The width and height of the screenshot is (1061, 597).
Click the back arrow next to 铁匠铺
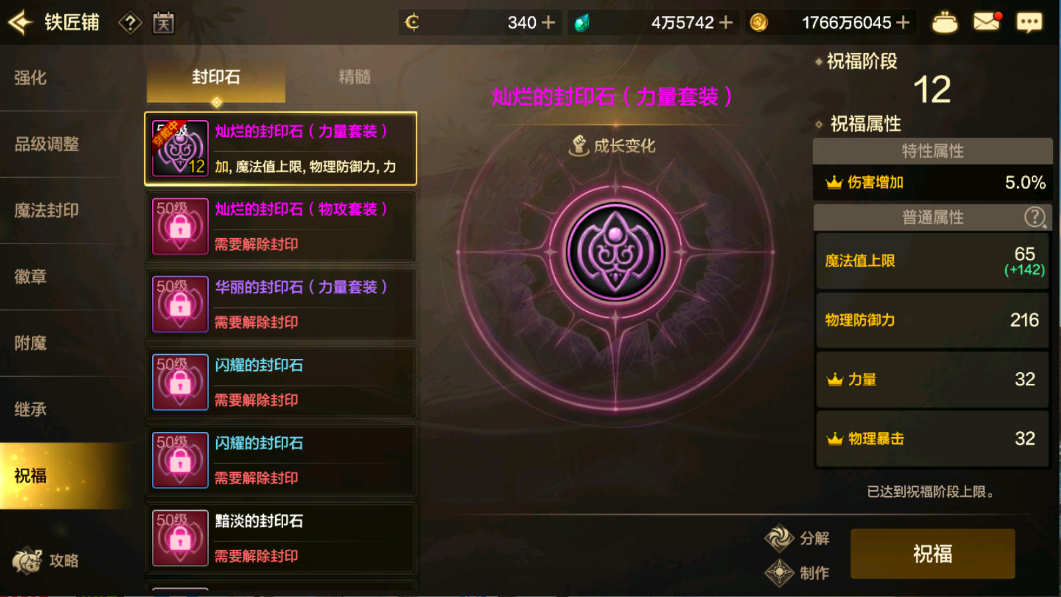click(20, 22)
